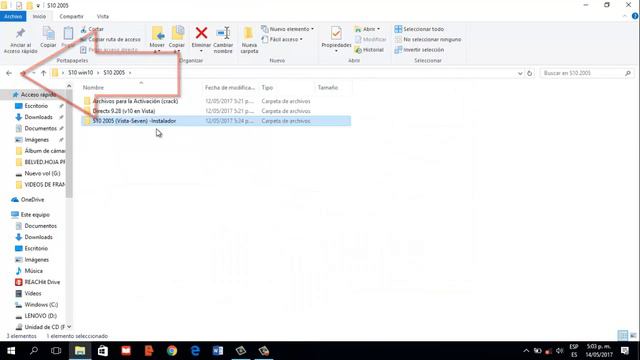Open Vídeos under Este equipo
This screenshot has width=640, height=360.
[x=32, y=293]
